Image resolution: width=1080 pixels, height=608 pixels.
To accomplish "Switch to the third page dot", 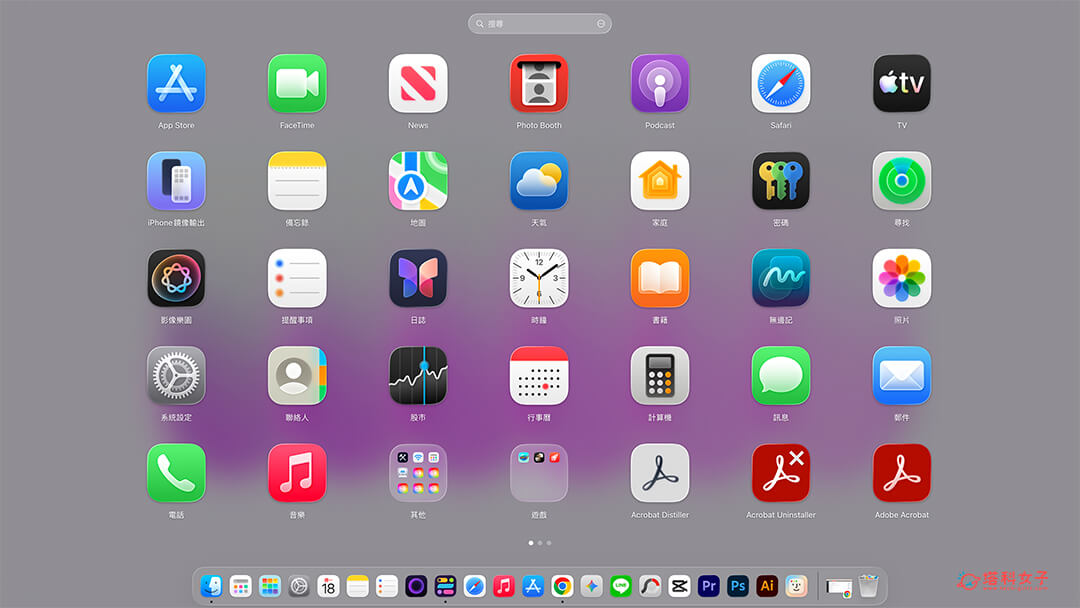I will [549, 543].
